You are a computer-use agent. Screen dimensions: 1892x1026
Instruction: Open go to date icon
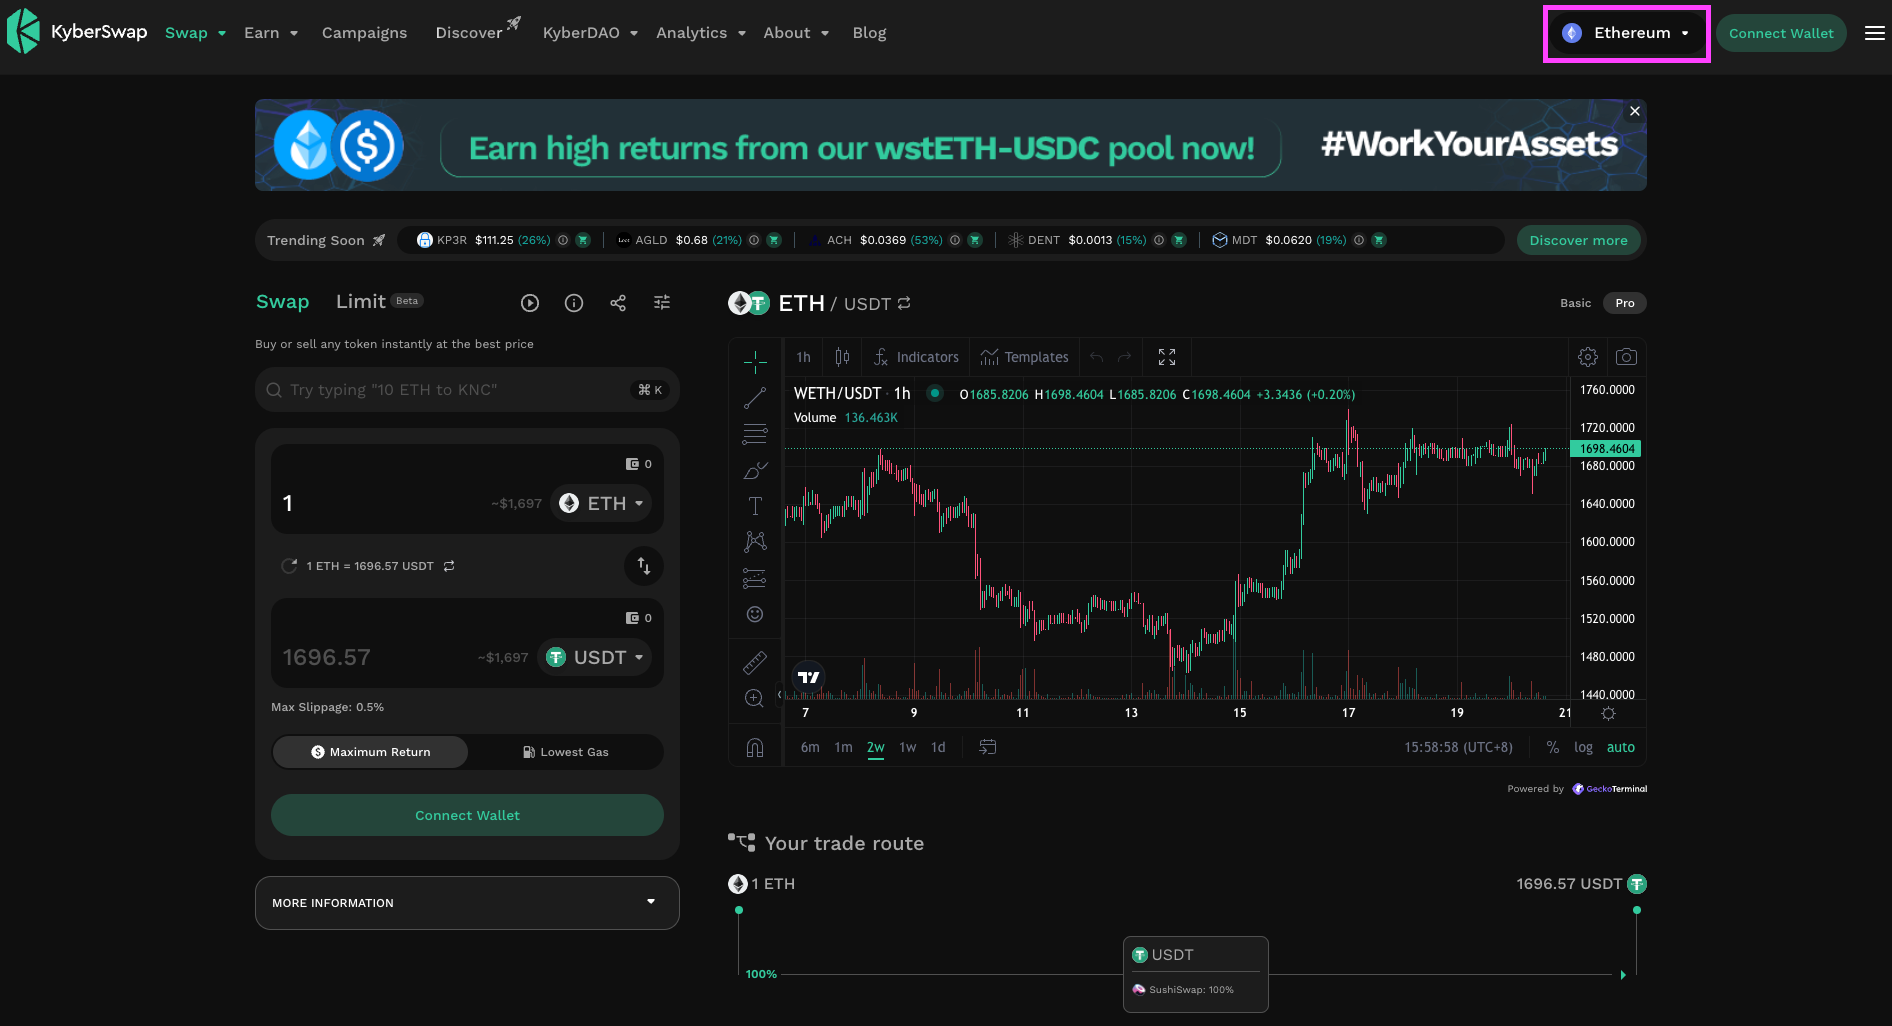pos(987,747)
